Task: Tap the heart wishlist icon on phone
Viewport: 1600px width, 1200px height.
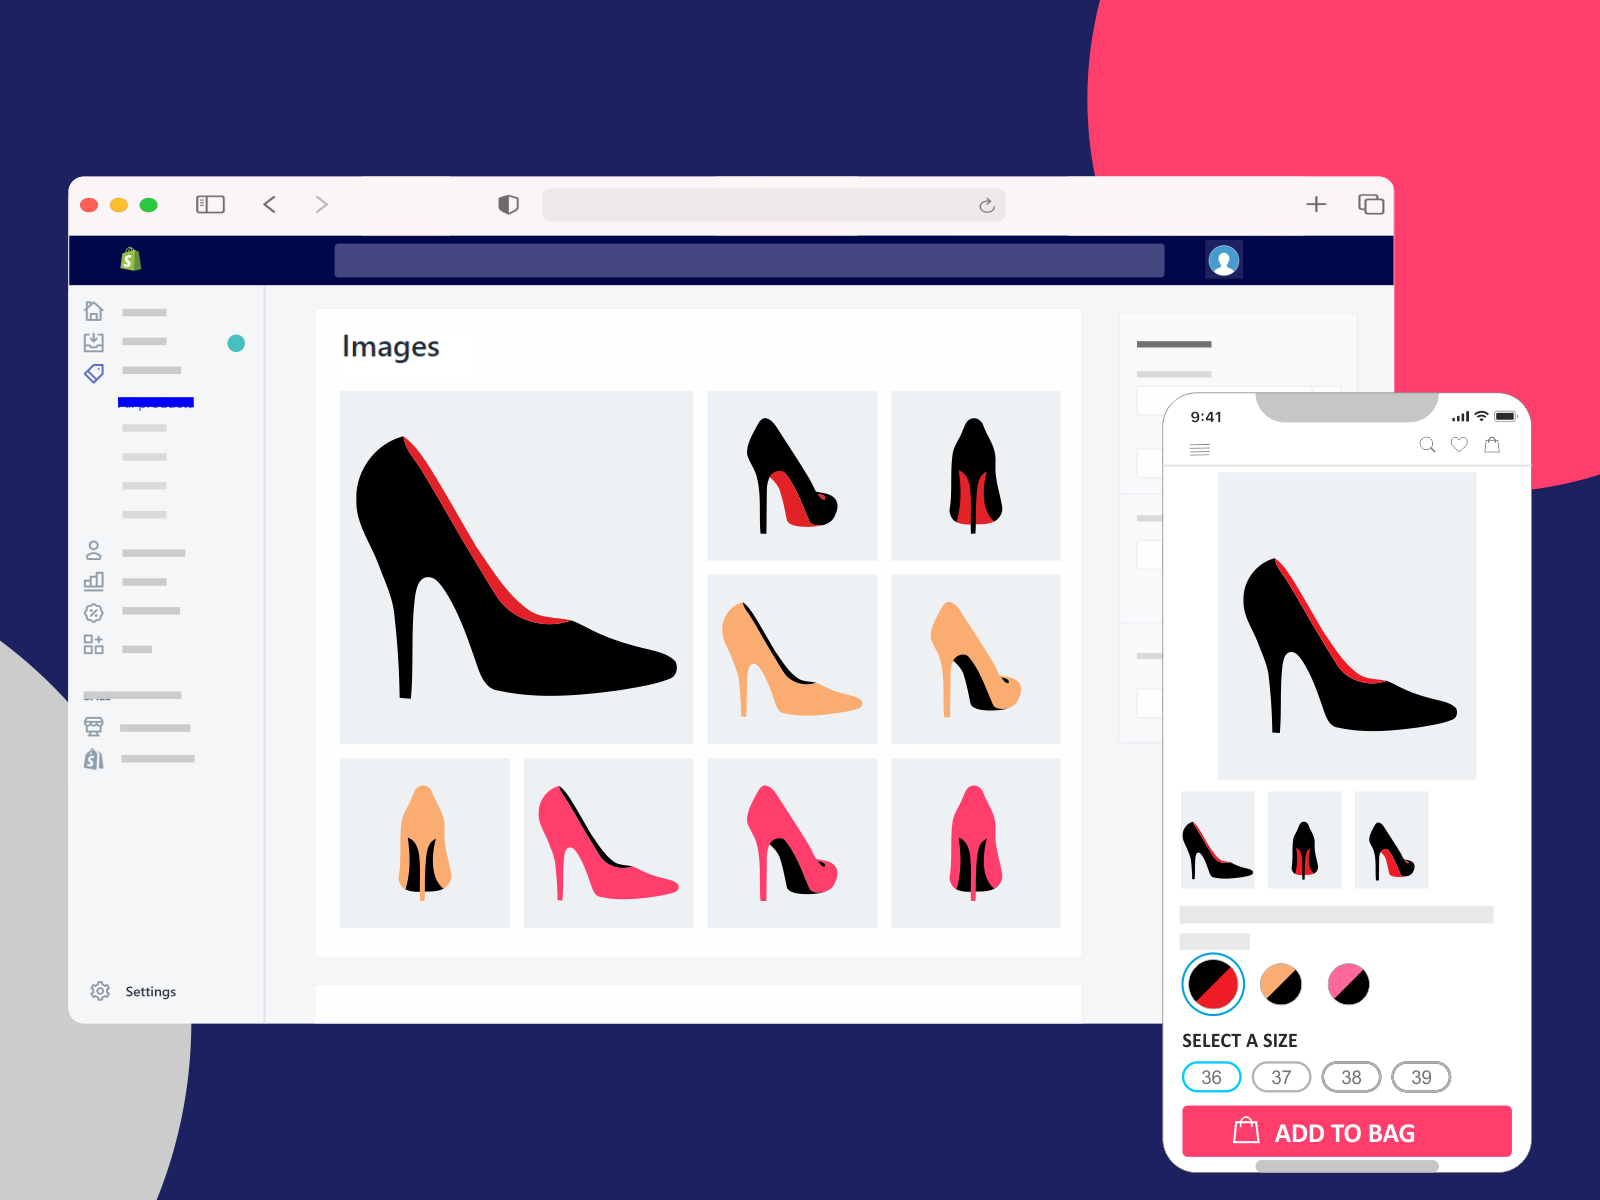Action: (x=1460, y=445)
